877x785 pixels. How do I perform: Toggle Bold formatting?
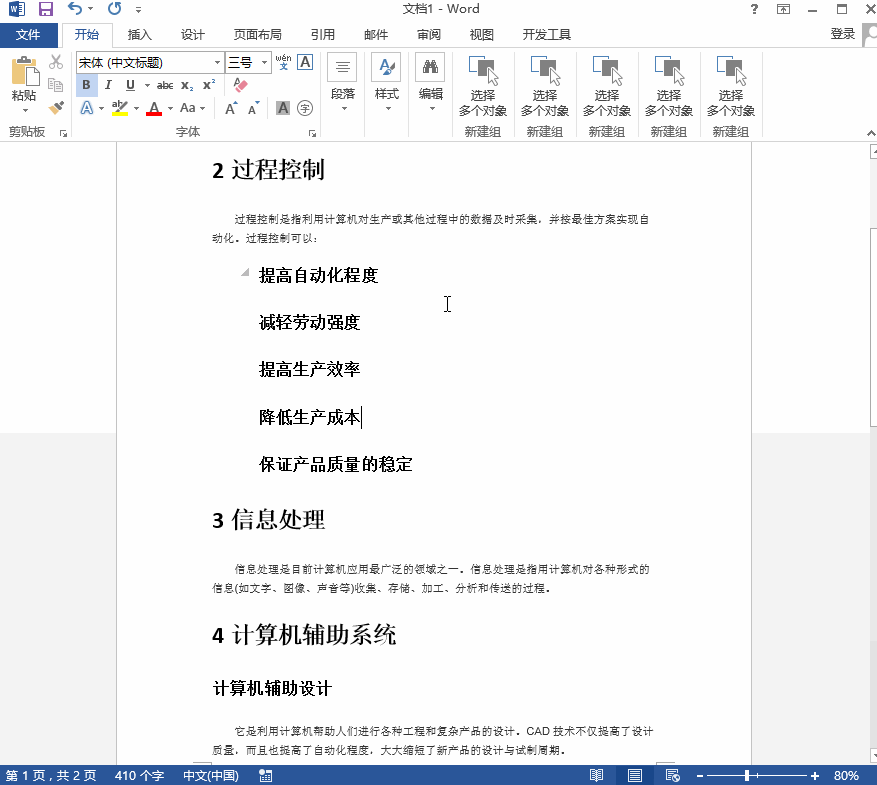[x=86, y=85]
